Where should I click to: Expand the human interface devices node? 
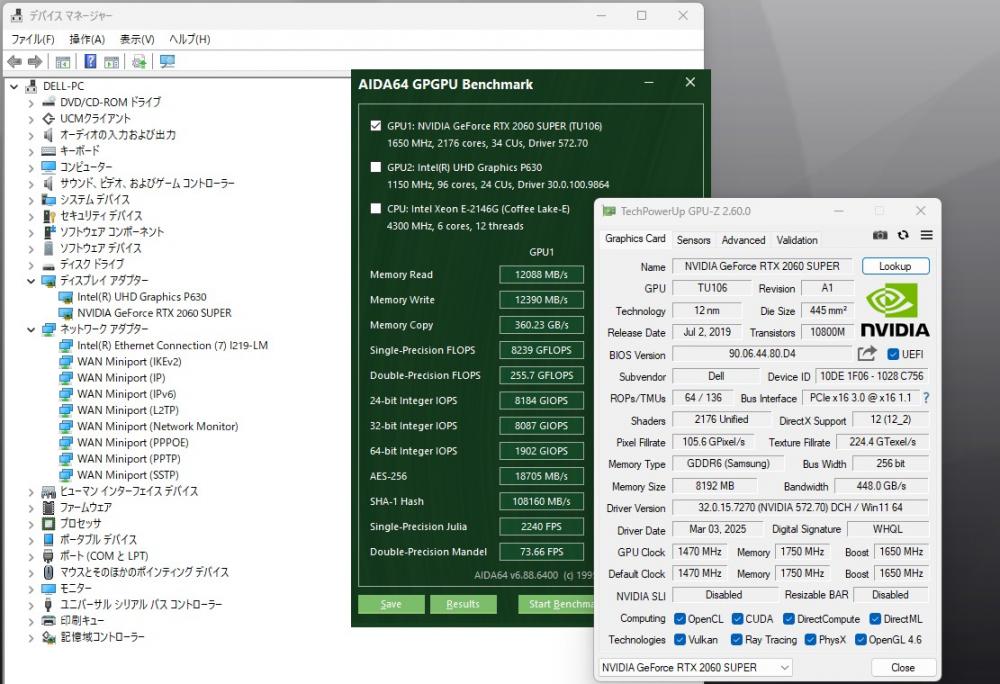[x=31, y=491]
